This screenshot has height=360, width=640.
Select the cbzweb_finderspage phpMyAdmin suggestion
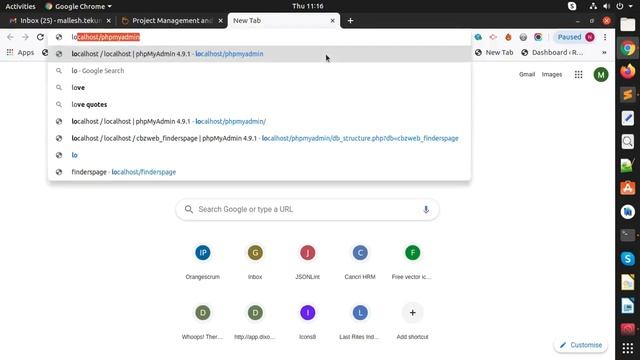coord(259,138)
